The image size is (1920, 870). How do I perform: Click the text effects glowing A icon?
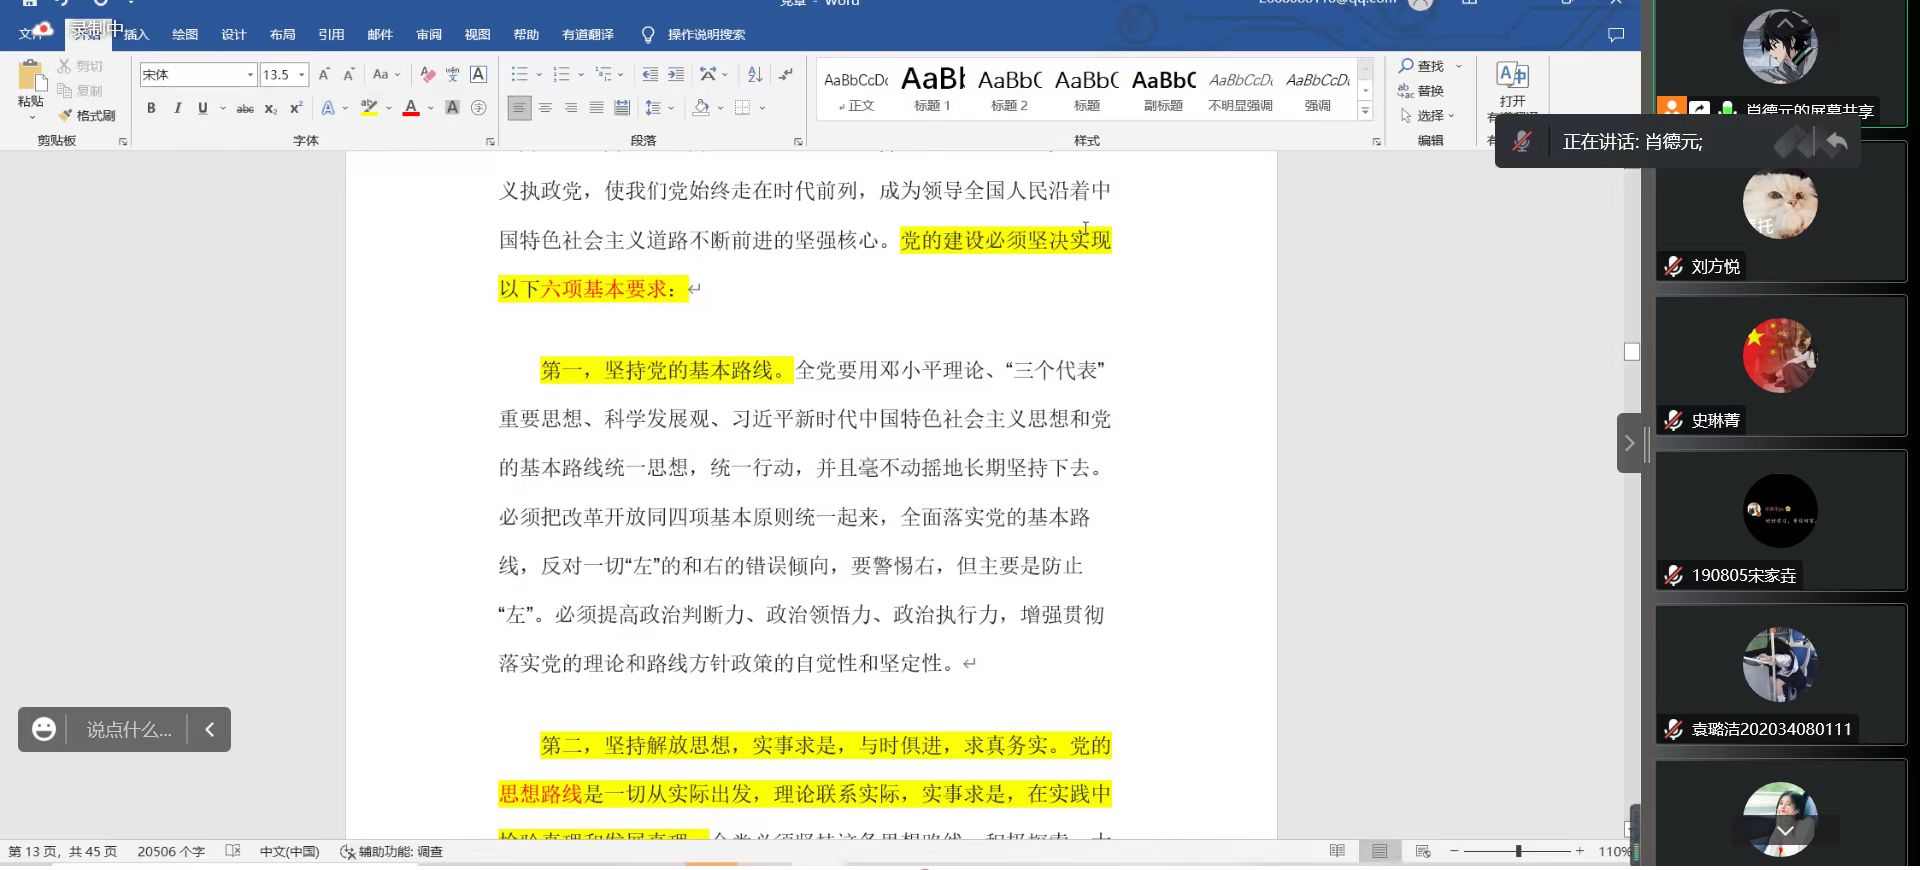click(328, 108)
